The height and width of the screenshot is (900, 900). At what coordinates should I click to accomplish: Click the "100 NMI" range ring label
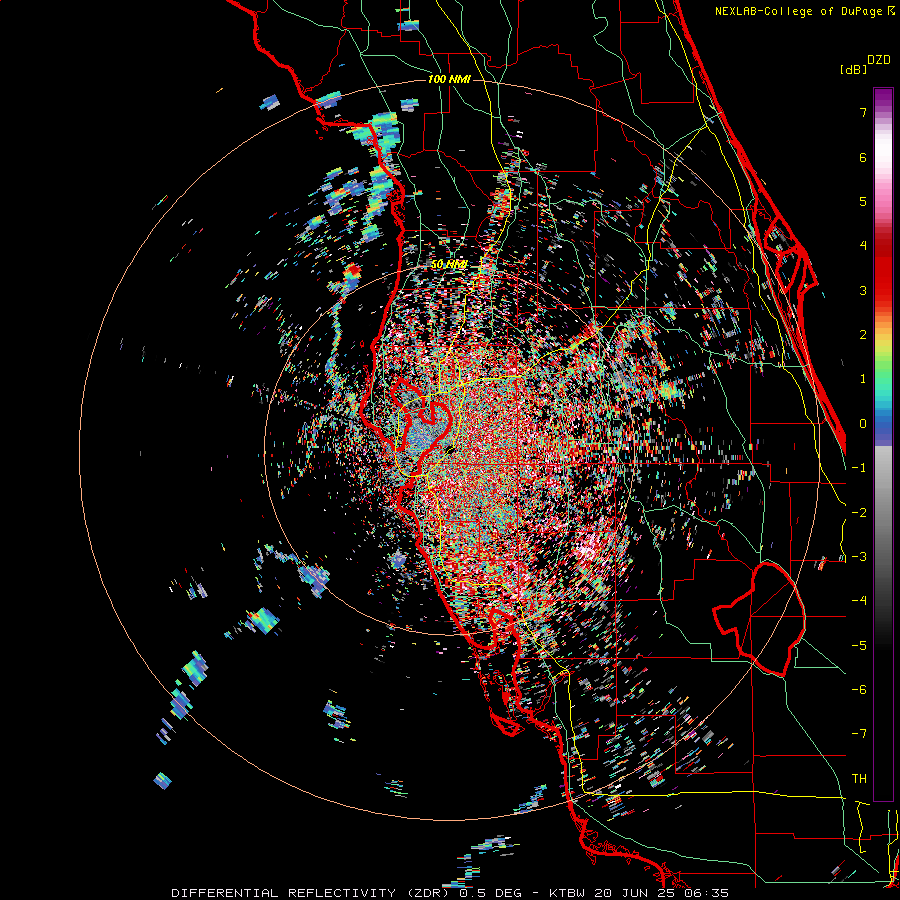(449, 79)
